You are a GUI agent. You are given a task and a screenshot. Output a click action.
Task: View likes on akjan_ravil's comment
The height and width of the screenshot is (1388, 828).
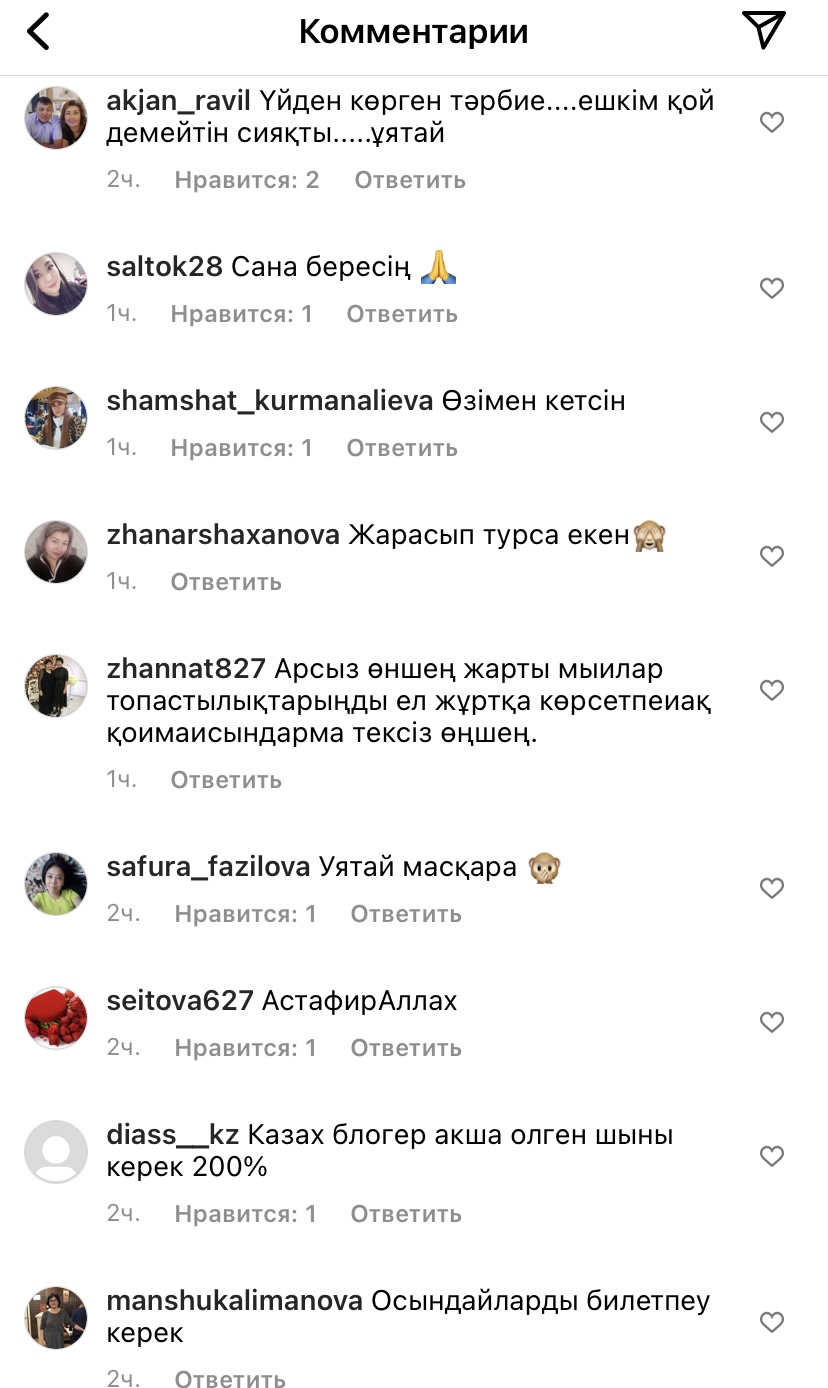(x=247, y=180)
